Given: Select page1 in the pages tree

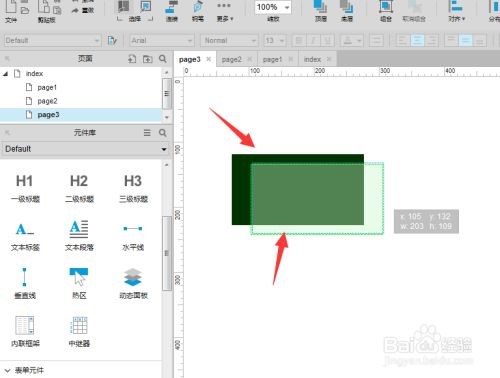Looking at the screenshot, I should pos(47,88).
